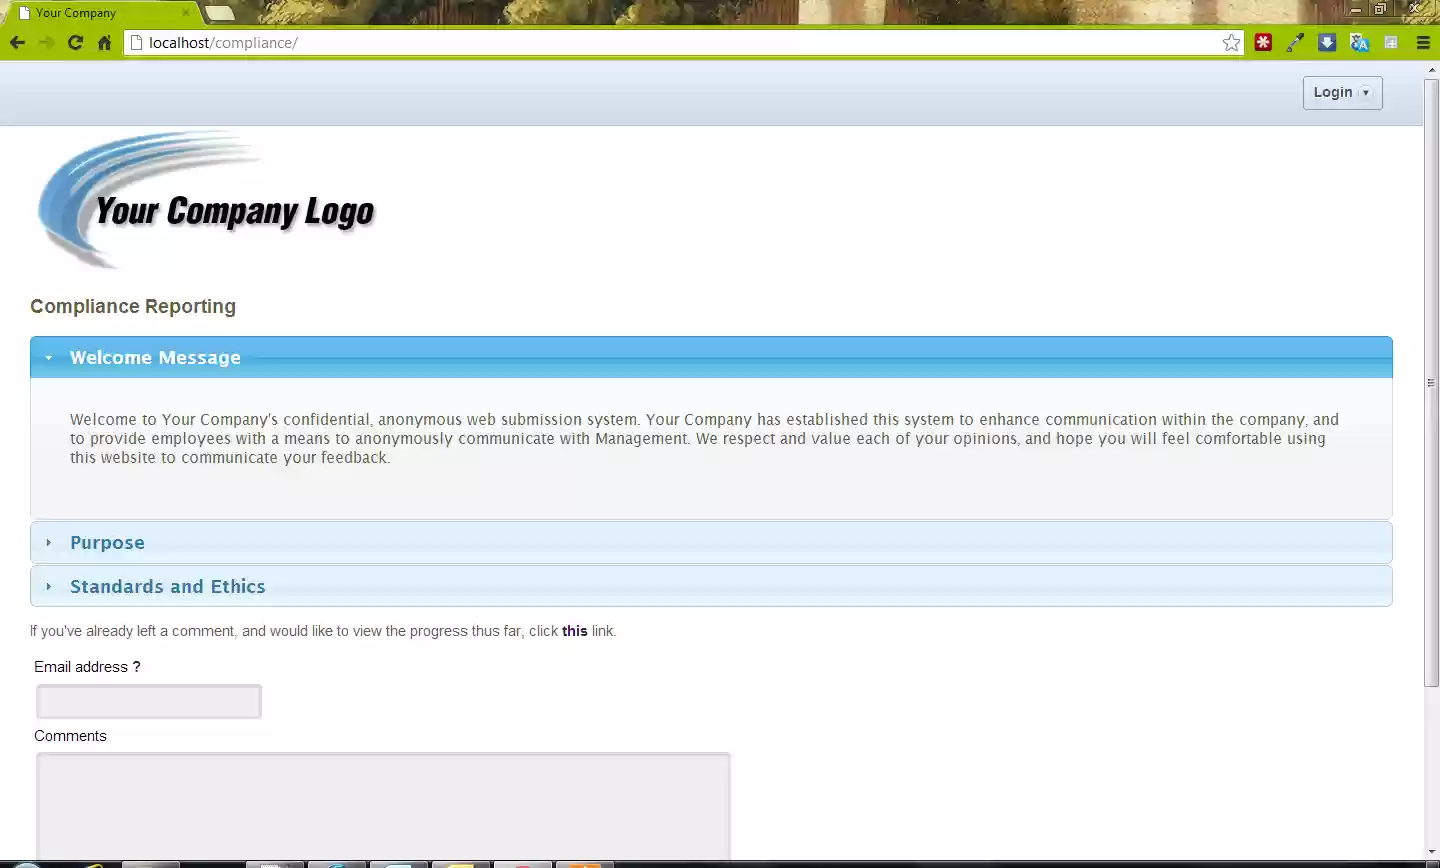Screen dimensions: 1440x868
Task: Click the translate extension icon
Action: tap(1359, 42)
